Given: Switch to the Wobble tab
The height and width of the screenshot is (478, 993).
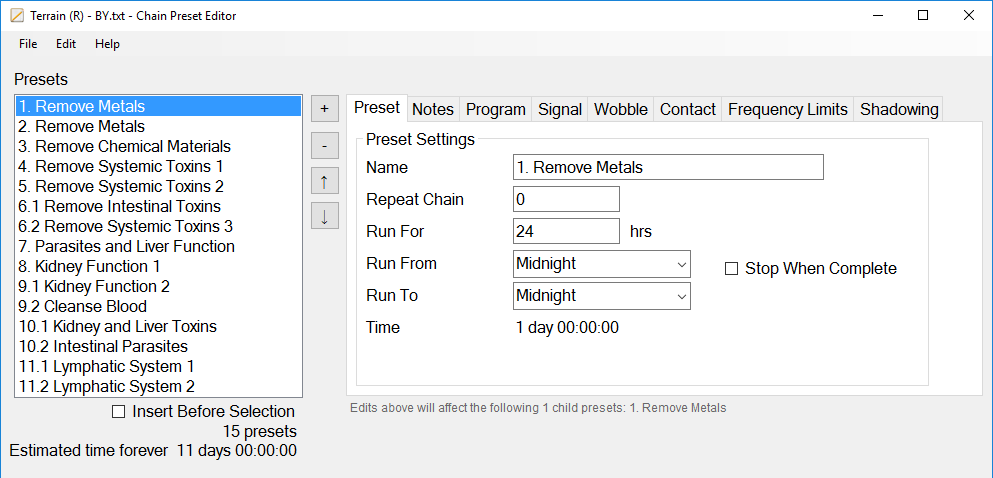Looking at the screenshot, I should pos(621,110).
